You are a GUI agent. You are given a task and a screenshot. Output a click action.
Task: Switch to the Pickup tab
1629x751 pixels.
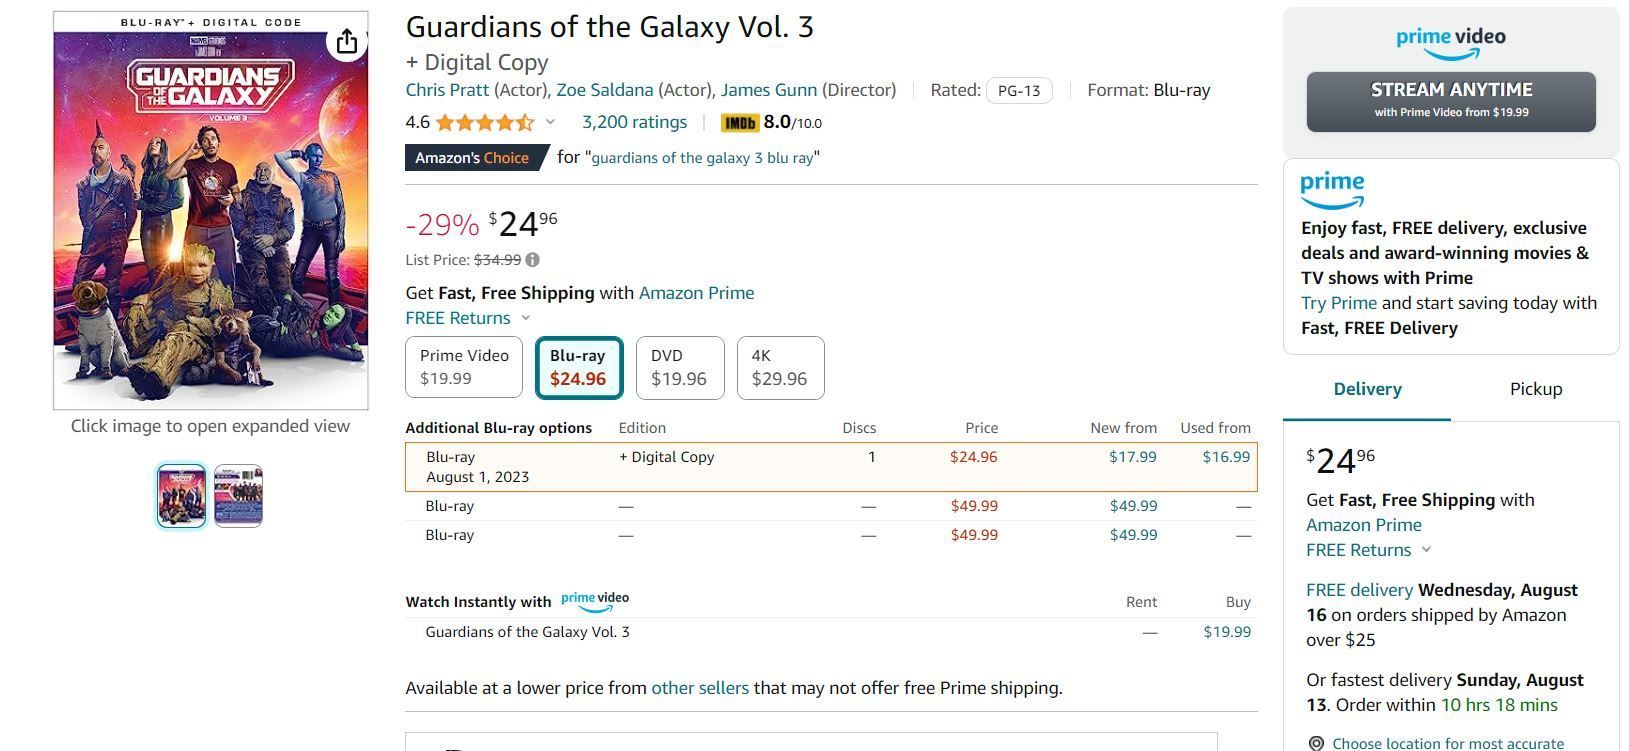coord(1535,389)
